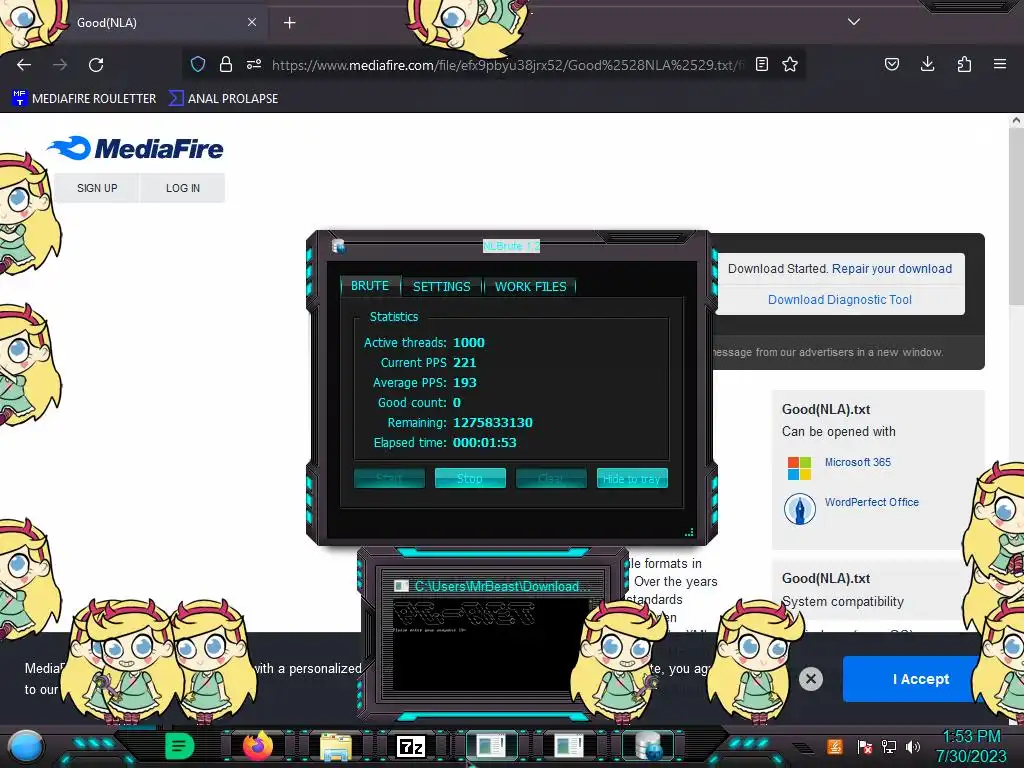Open the network tray icon
Image resolution: width=1024 pixels, height=768 pixels.
[889, 746]
